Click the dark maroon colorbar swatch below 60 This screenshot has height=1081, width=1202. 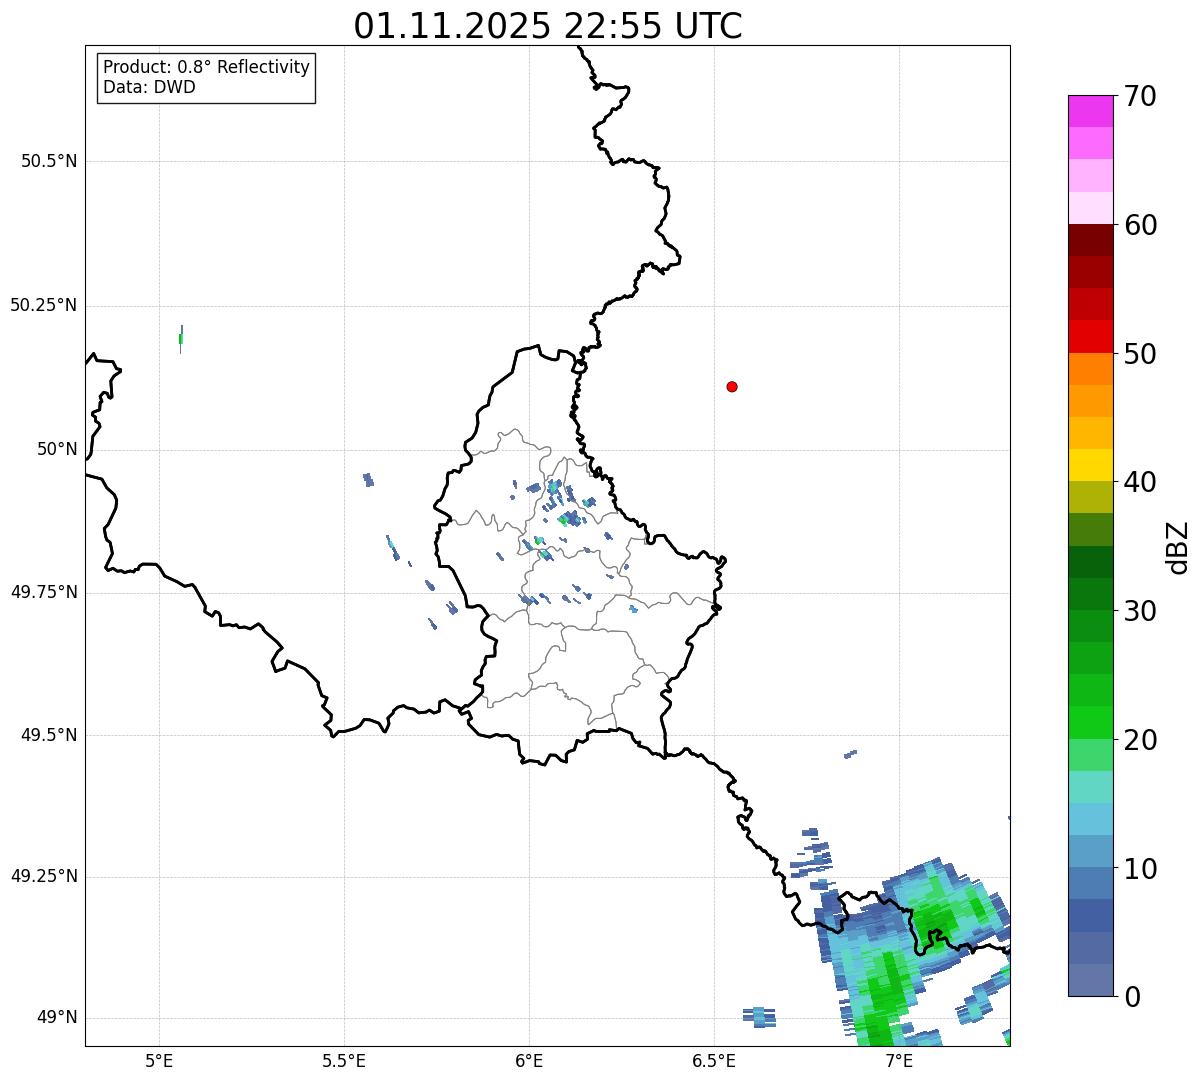[1090, 240]
